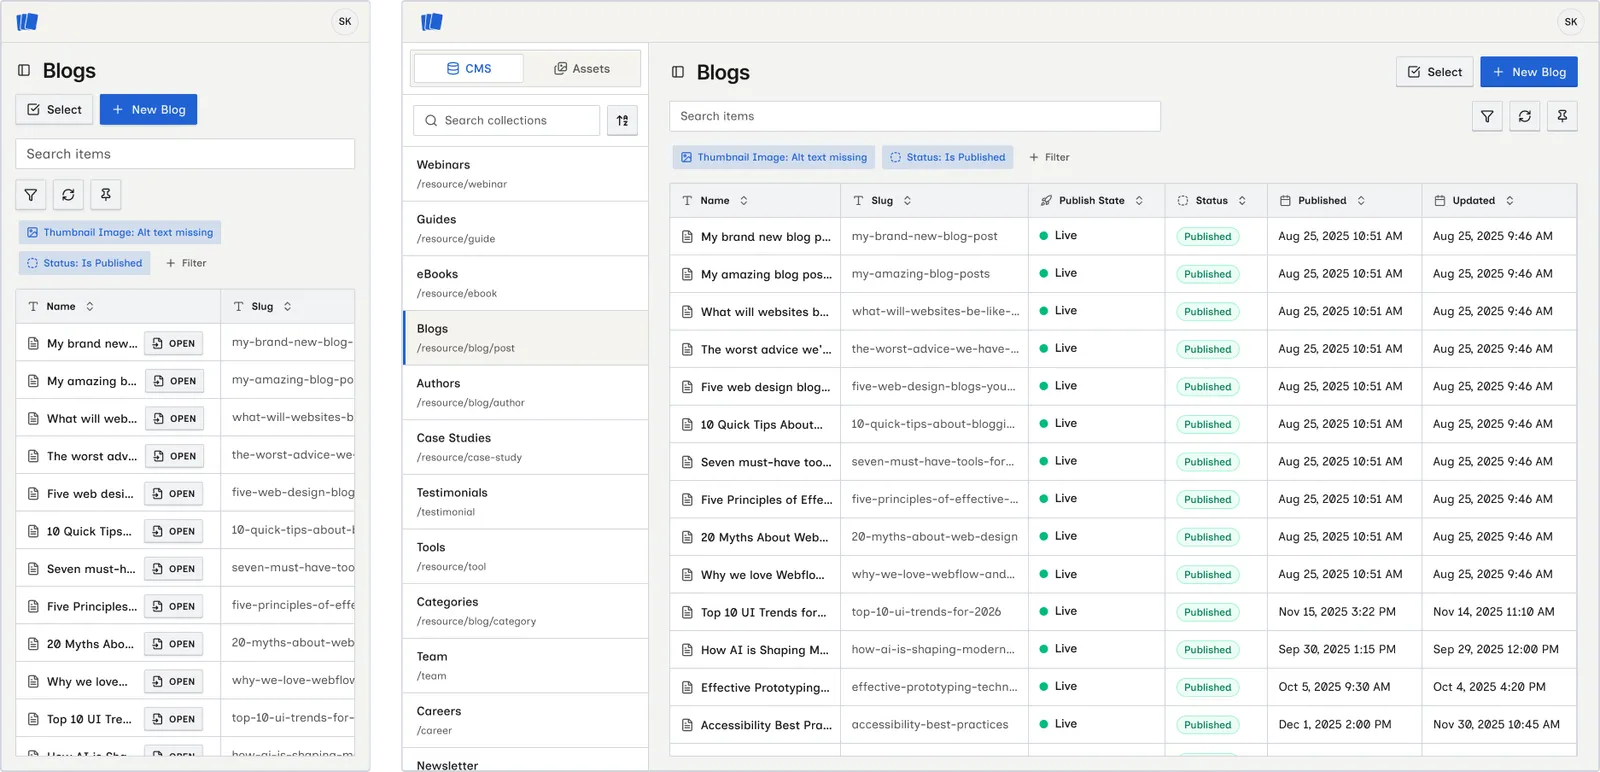The height and width of the screenshot is (772, 1600).
Task: Open the 'My brand new...' row OPEN button
Action: coord(174,343)
